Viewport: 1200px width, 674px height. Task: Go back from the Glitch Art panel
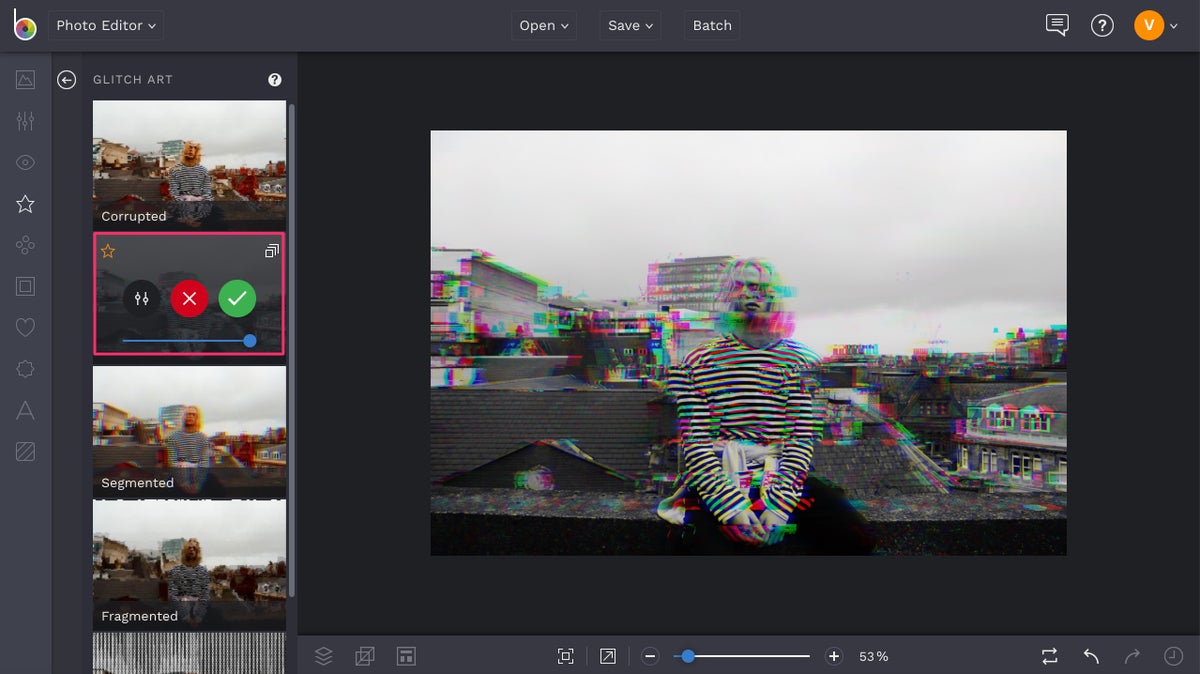66,80
